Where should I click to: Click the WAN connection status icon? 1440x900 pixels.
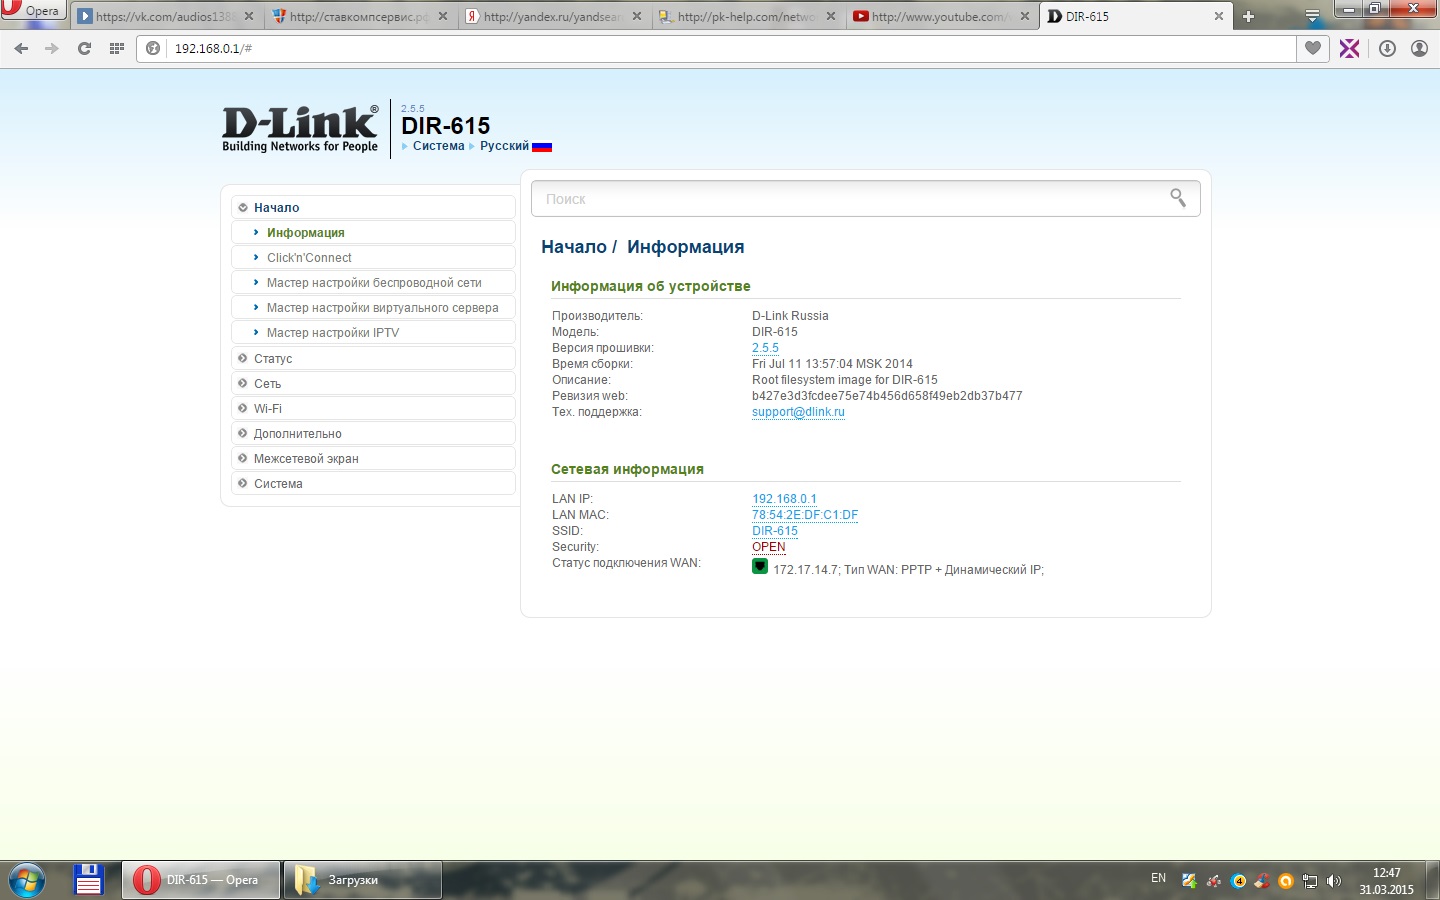pos(760,567)
